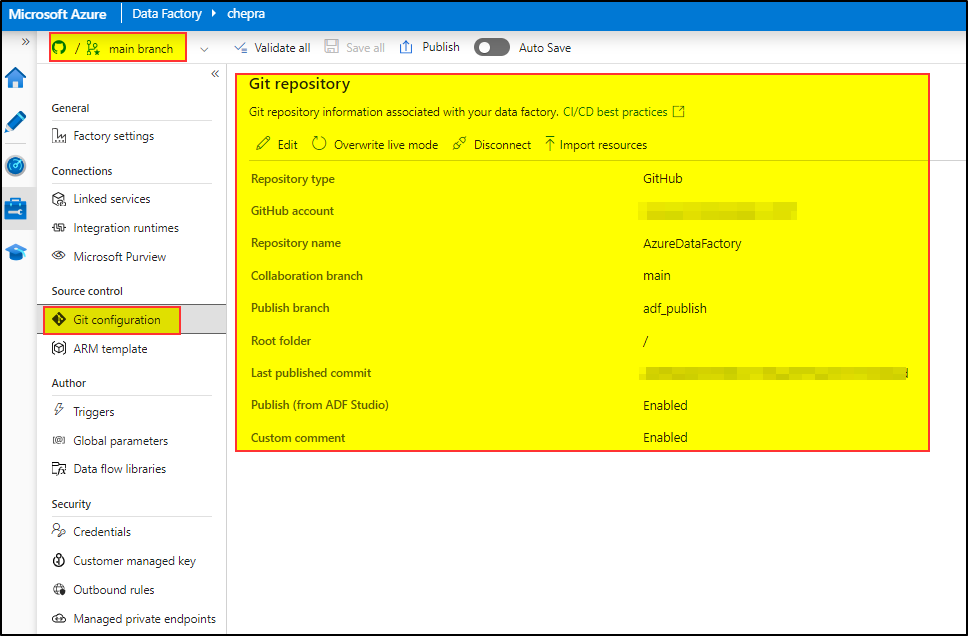Click Microsoft Azure header title
The width and height of the screenshot is (968, 636).
tap(57, 14)
